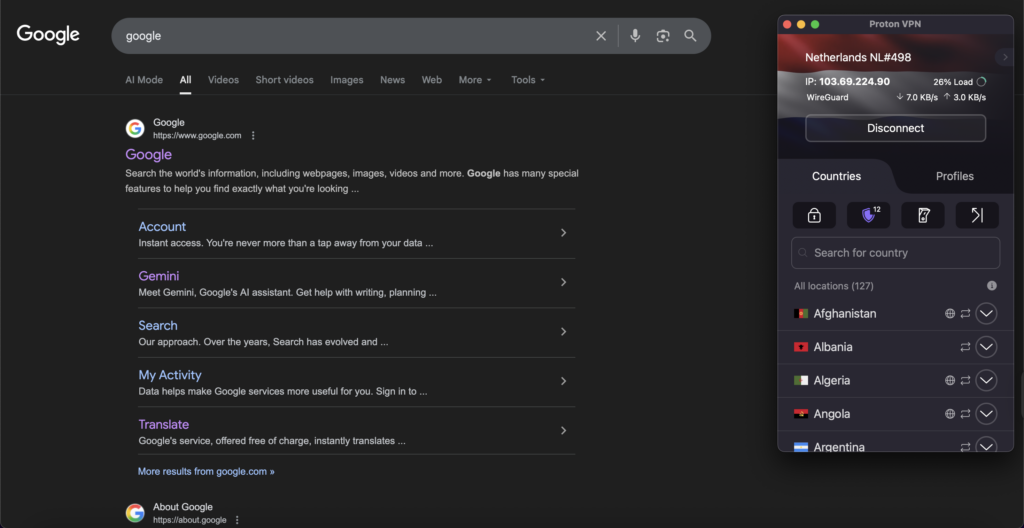Click P2P arrows icon in Algeria row
The height and width of the screenshot is (528, 1024).
tap(965, 380)
